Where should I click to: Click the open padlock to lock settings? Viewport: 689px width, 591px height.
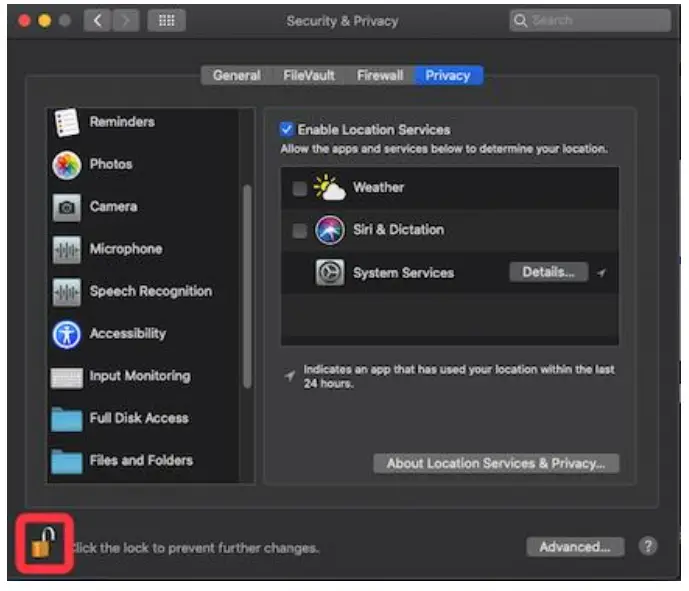tap(44, 542)
